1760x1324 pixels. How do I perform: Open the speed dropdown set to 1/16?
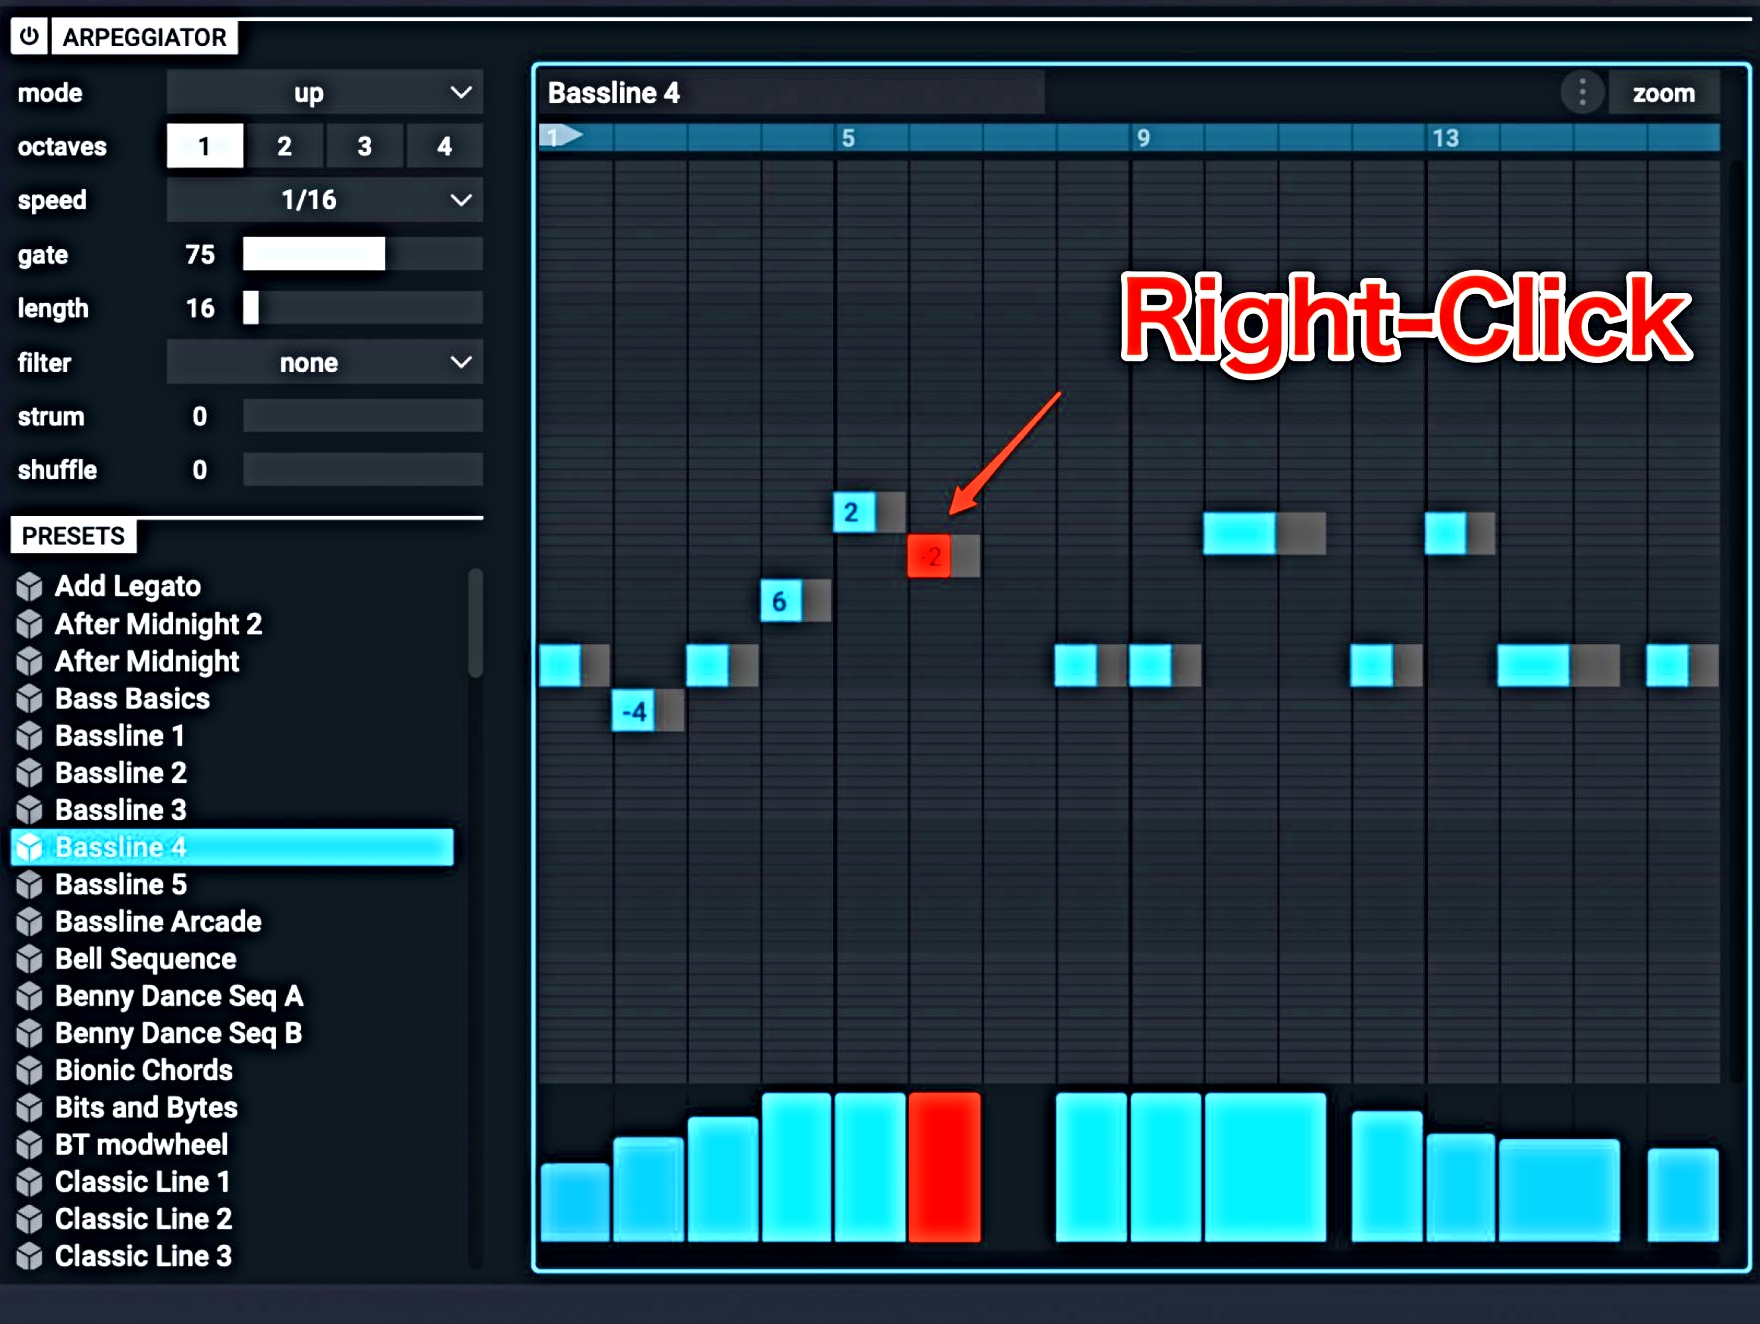pyautogui.click(x=324, y=200)
